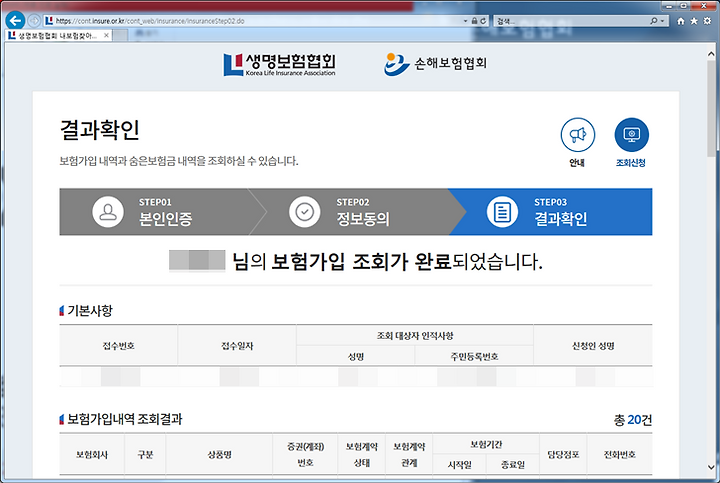Close the 생명보험협회 browser tab
Viewport: 720px width, 483px height.
coord(107,35)
